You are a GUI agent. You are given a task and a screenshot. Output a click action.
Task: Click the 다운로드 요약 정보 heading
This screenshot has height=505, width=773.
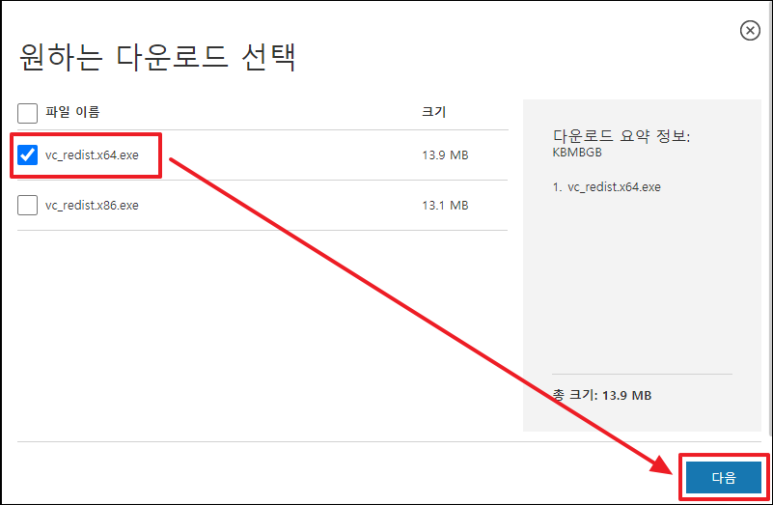click(621, 136)
